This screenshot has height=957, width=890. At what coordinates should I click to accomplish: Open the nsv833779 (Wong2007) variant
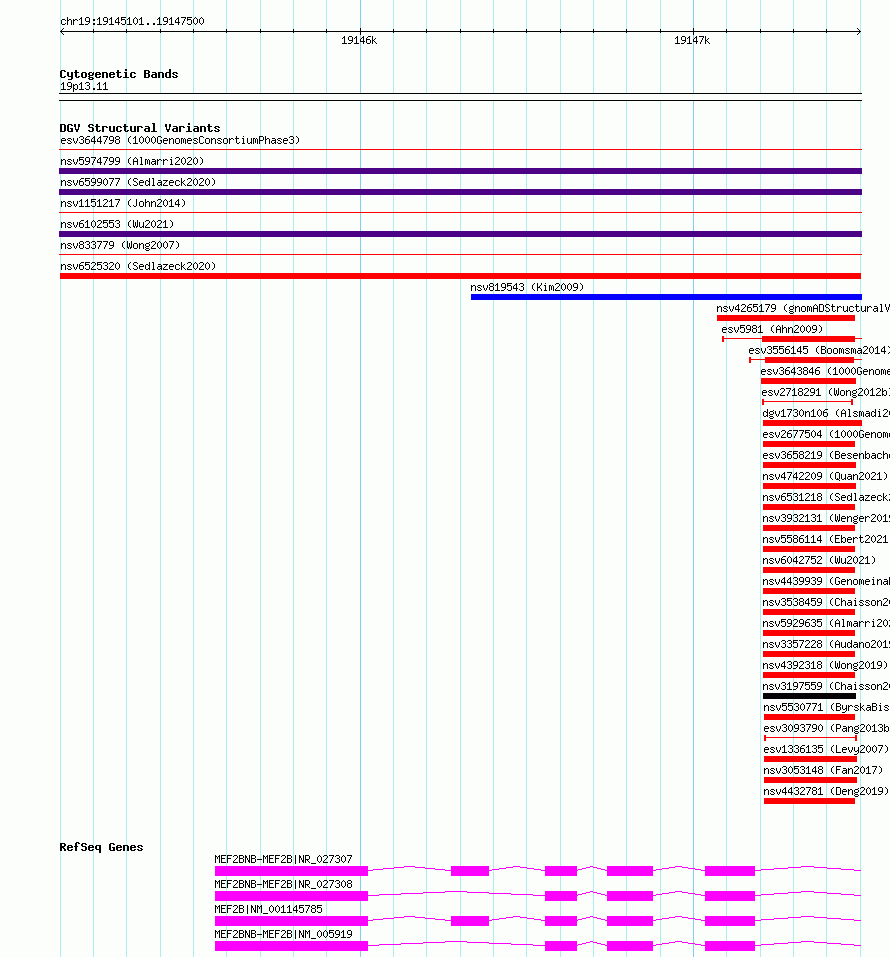point(120,245)
